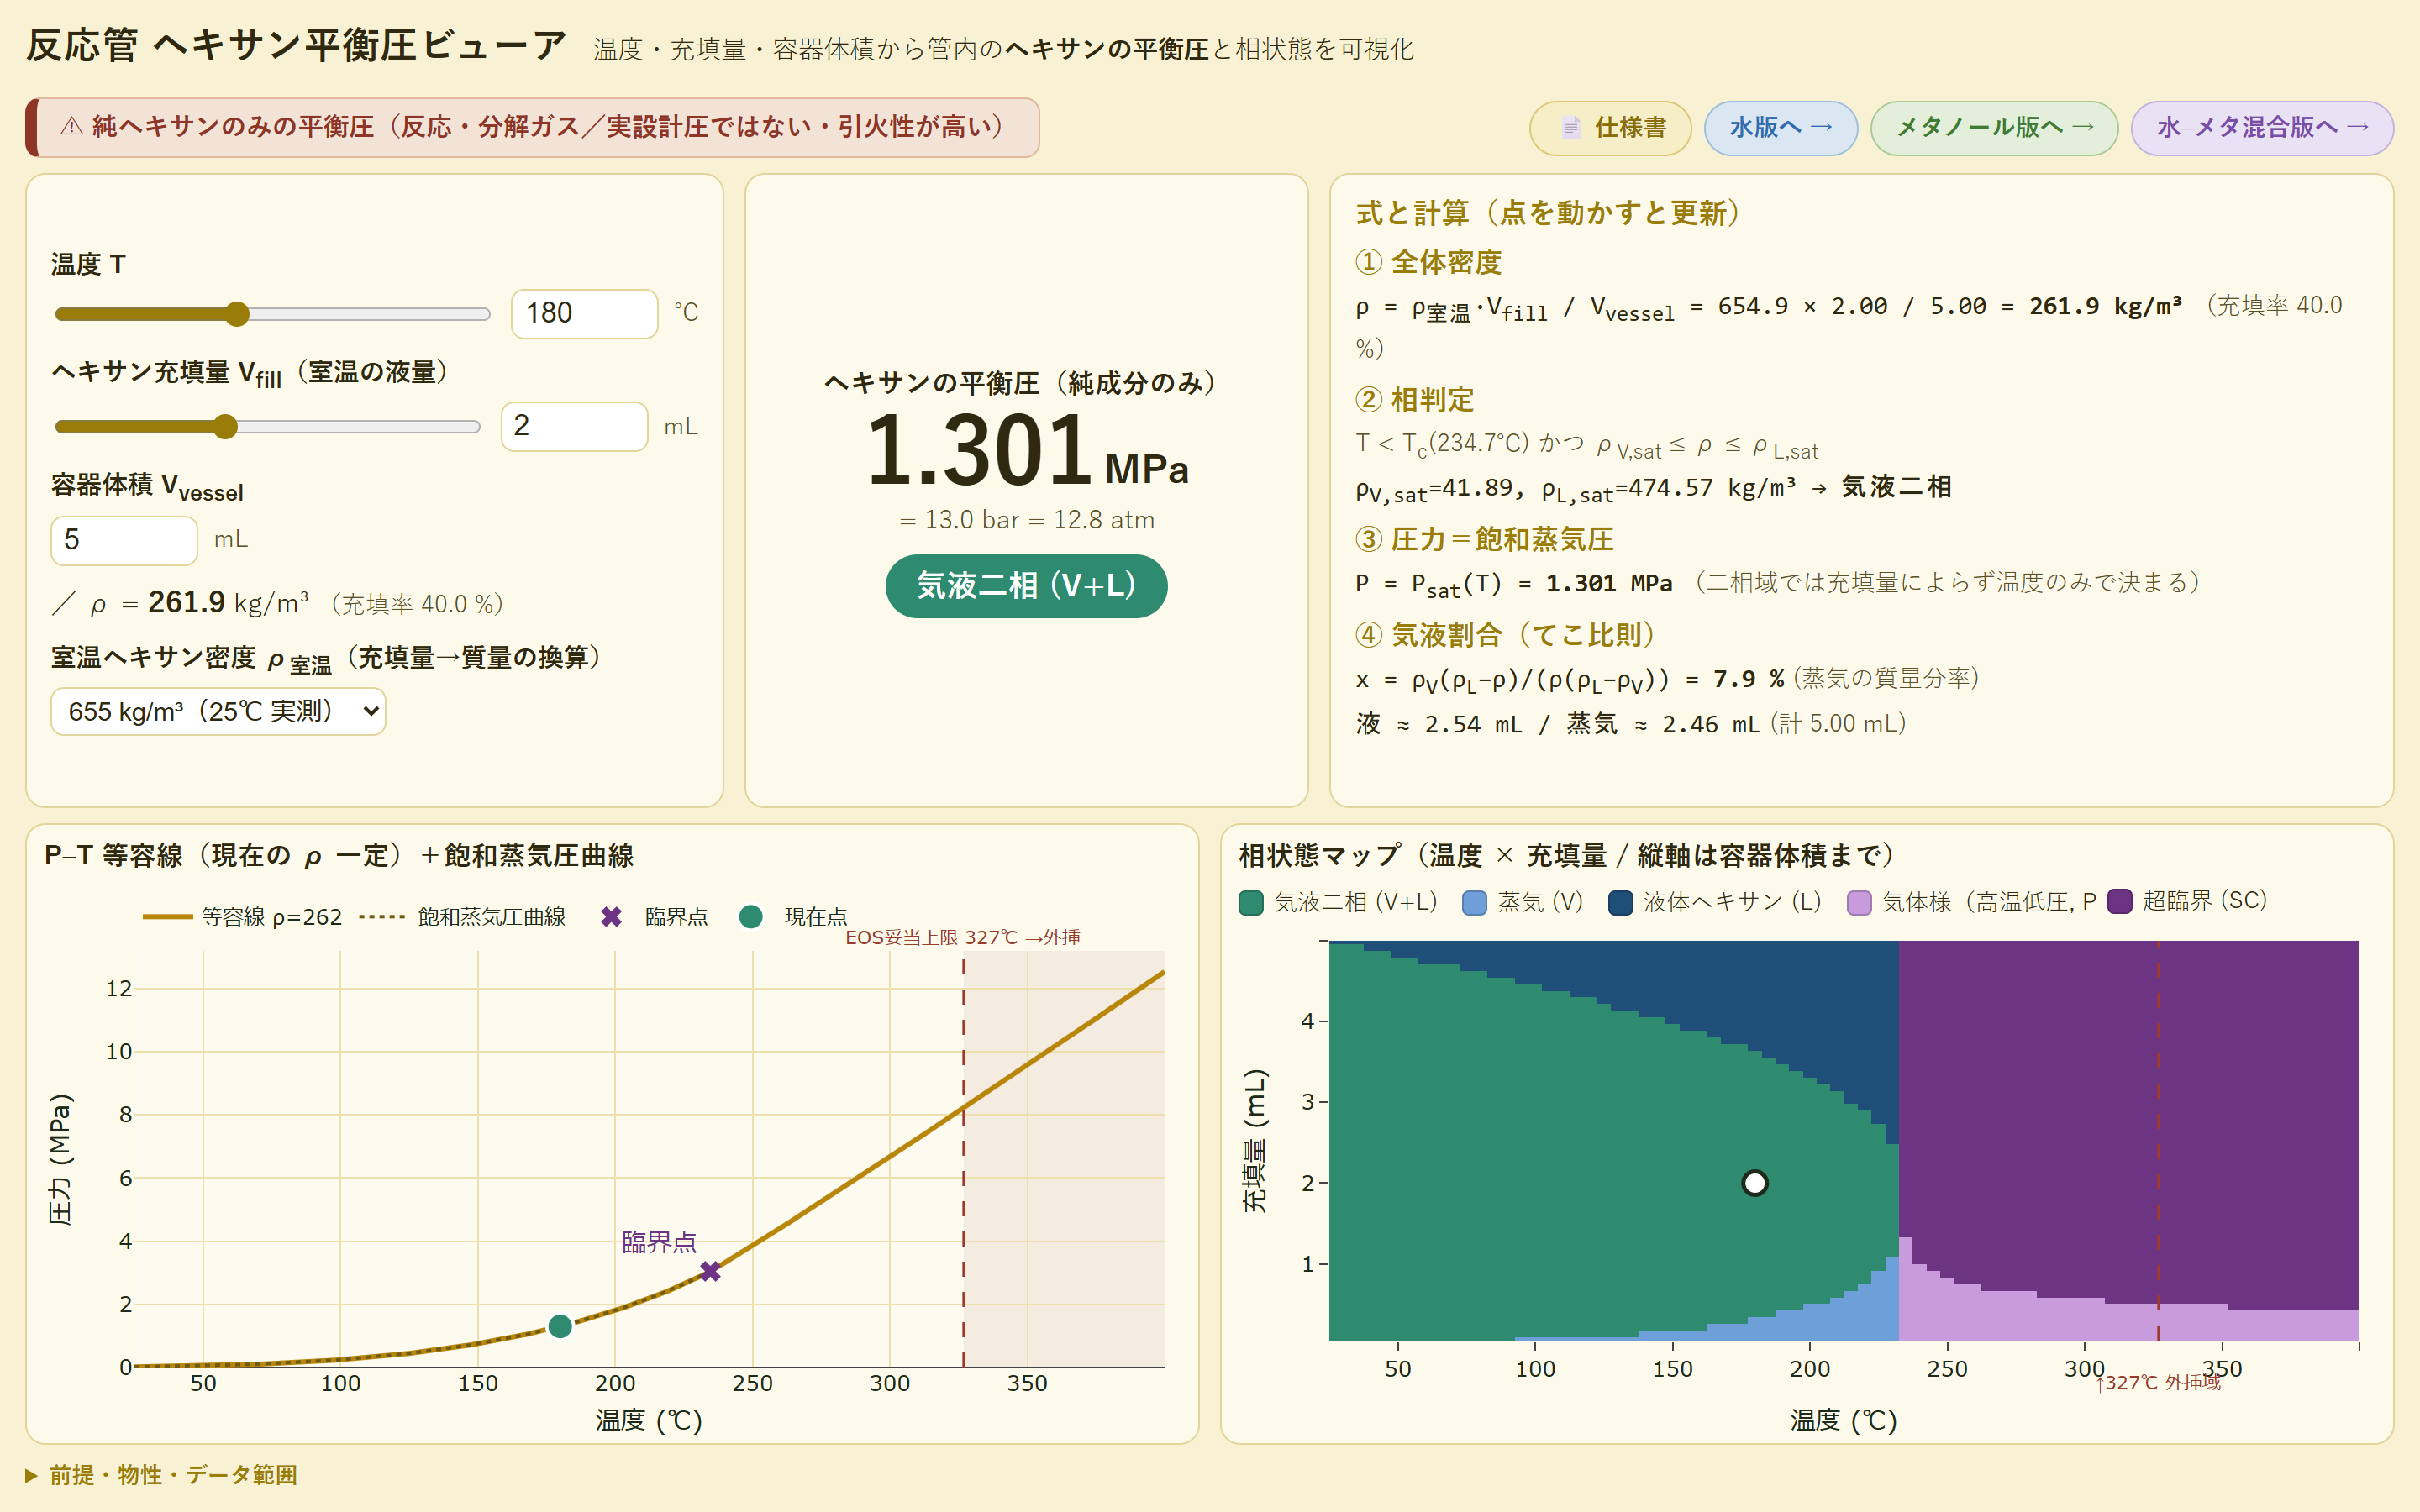Open the 仕様書 spec sheet button
2420x1512 pixels.
pyautogui.click(x=1610, y=128)
